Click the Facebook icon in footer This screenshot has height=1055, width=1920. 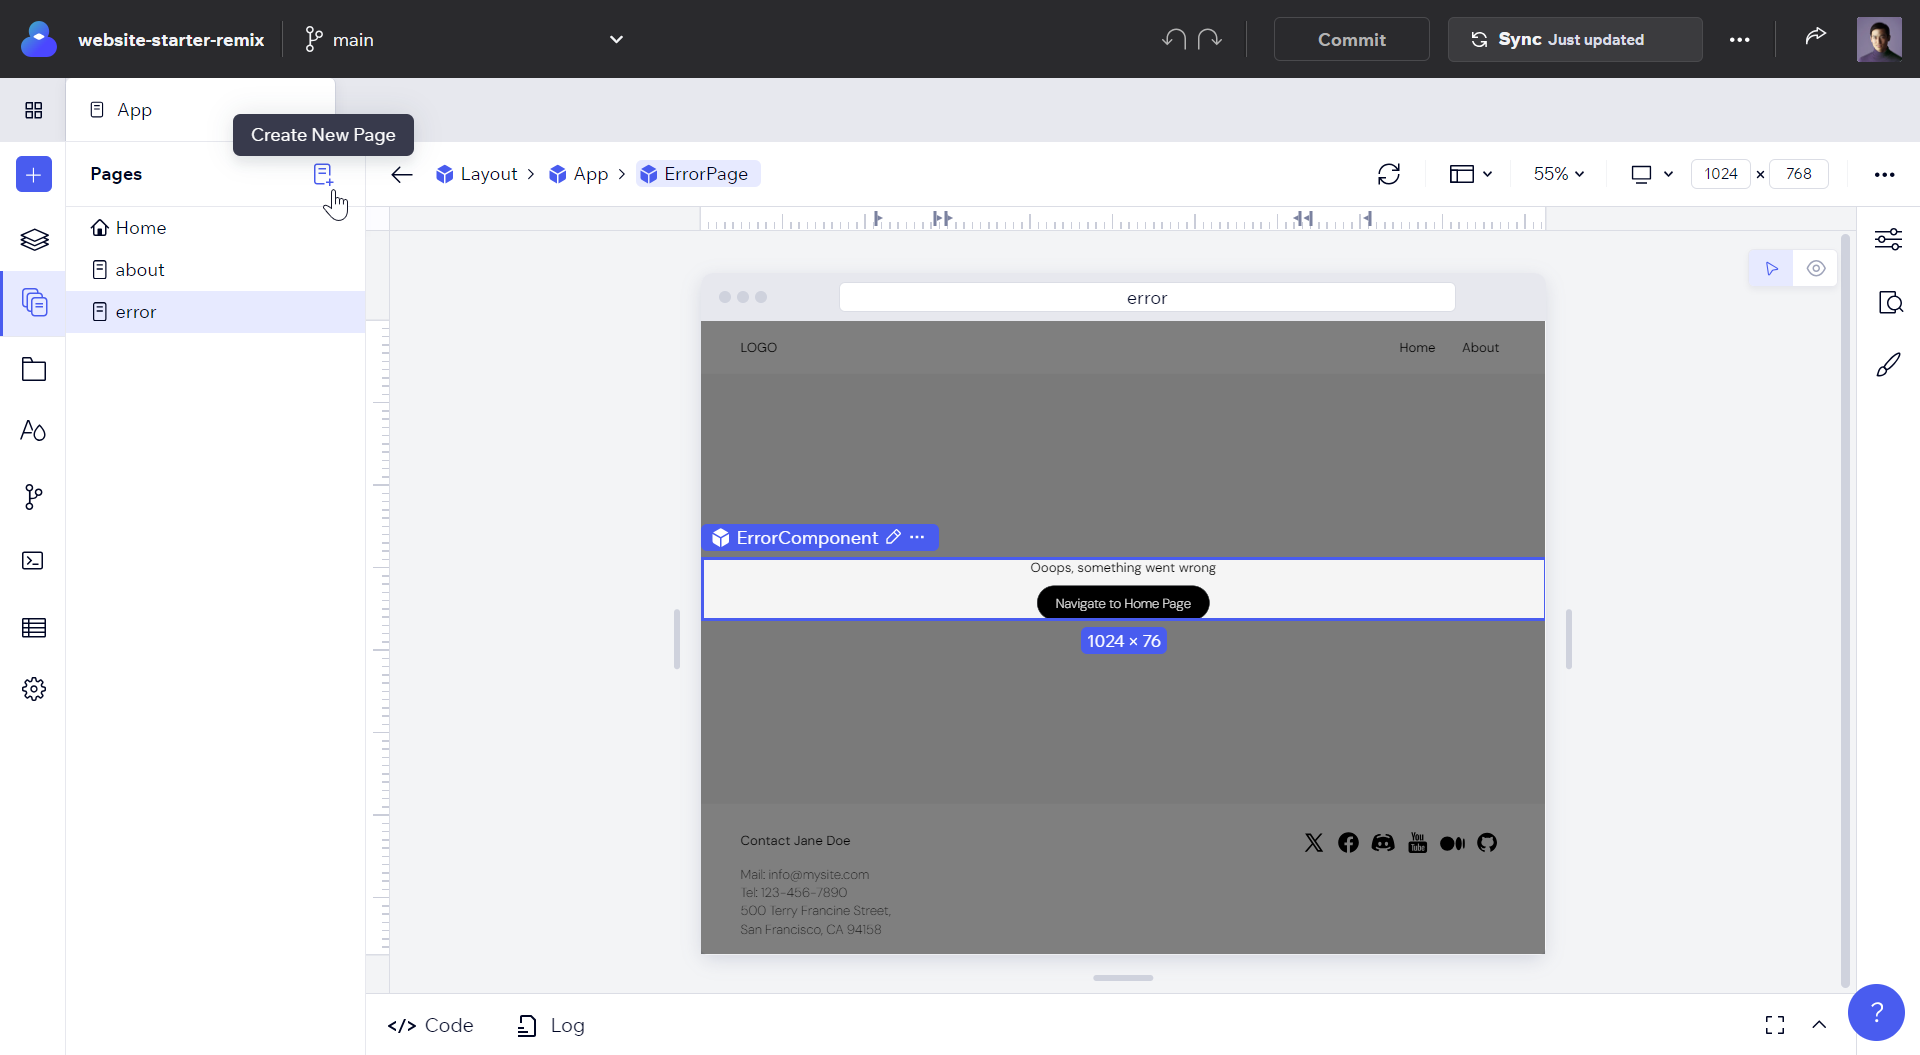point(1348,843)
